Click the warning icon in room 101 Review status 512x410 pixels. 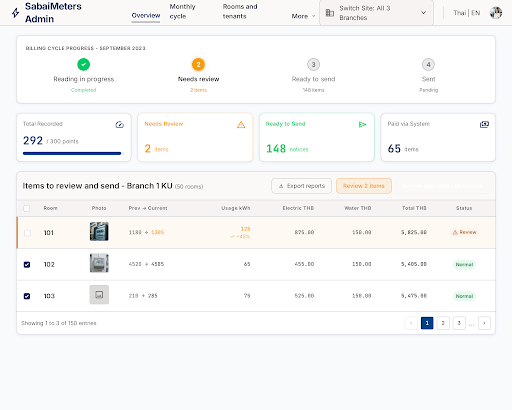pyautogui.click(x=455, y=232)
